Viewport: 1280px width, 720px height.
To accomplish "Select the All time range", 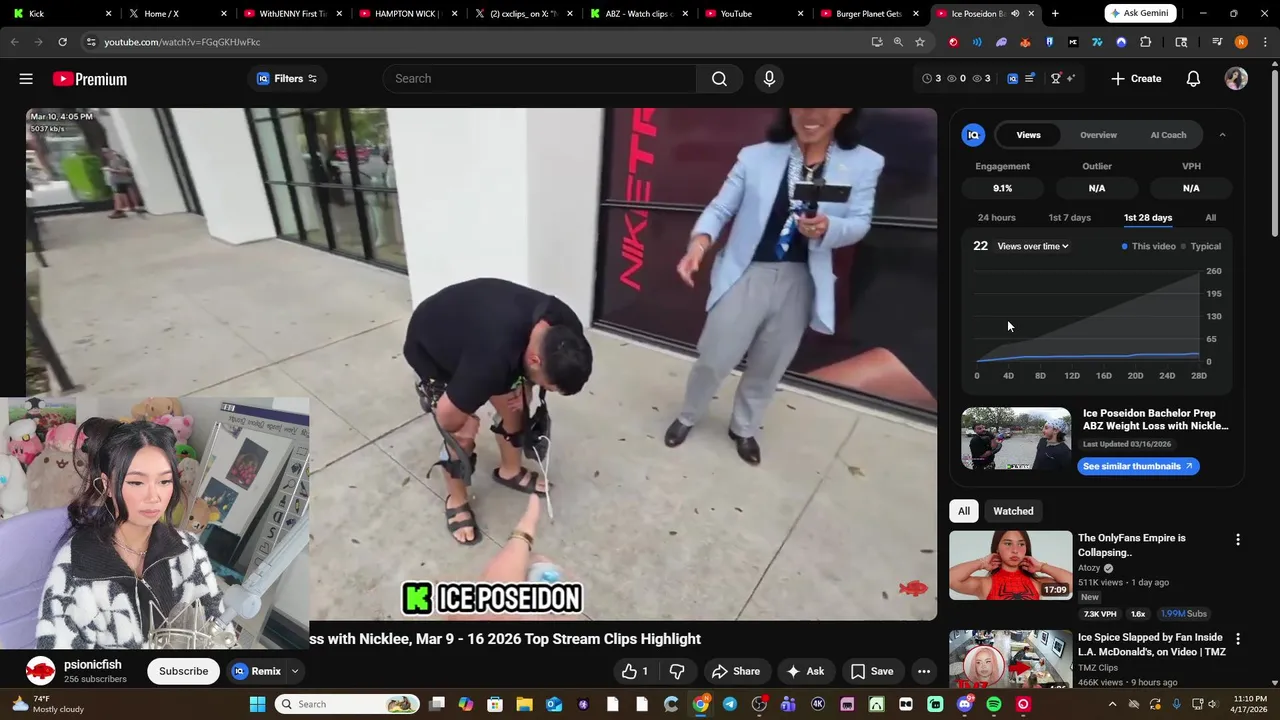I will pyautogui.click(x=1210, y=217).
